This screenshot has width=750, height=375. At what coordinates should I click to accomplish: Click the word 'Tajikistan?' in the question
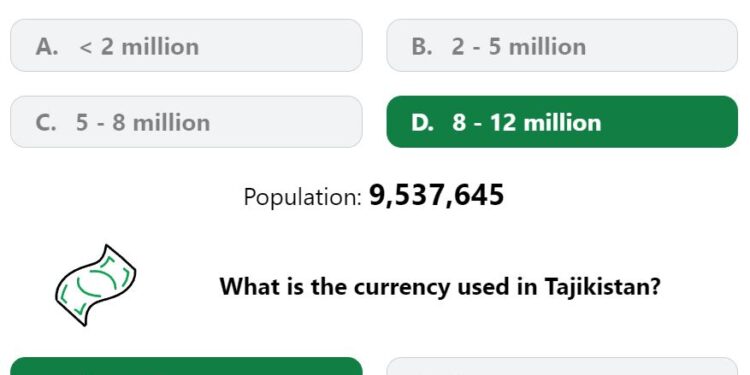(x=603, y=287)
